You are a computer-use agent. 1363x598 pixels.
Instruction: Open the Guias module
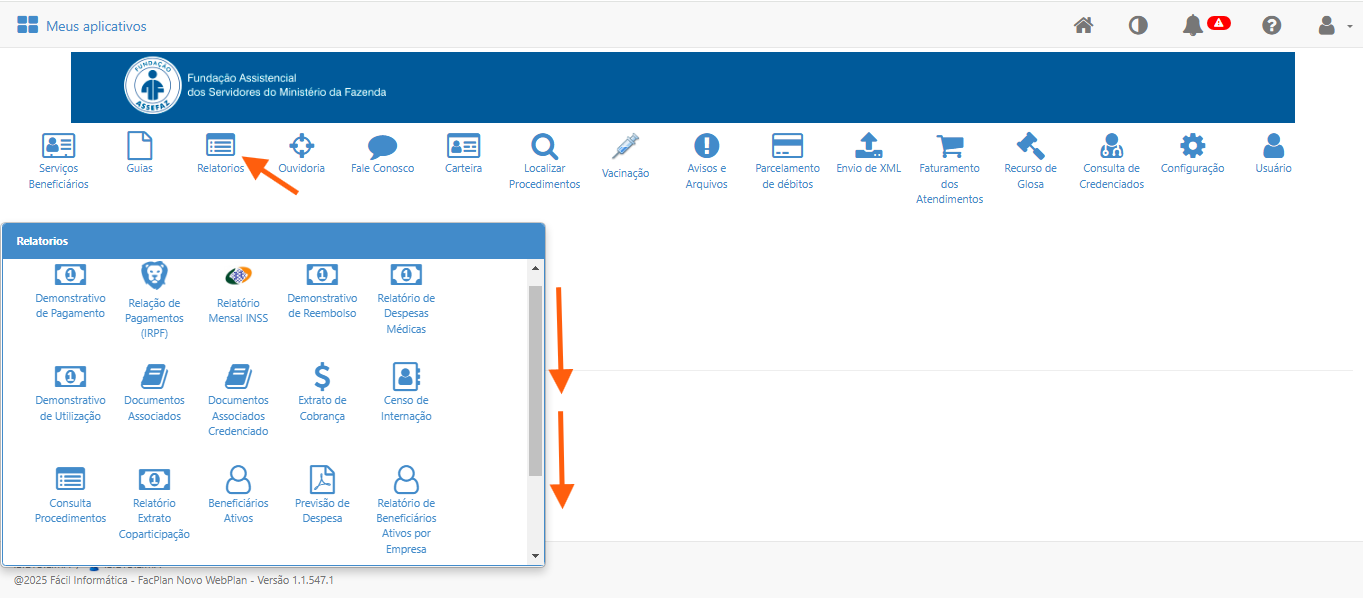click(140, 153)
